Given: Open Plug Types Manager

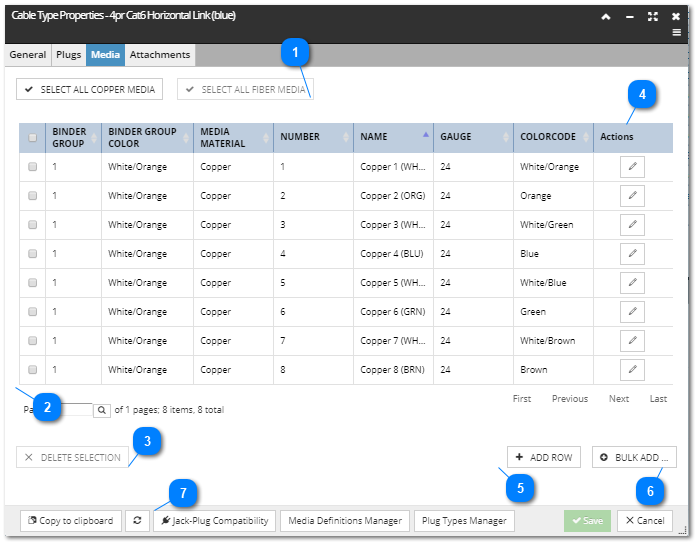Looking at the screenshot, I should [x=464, y=521].
